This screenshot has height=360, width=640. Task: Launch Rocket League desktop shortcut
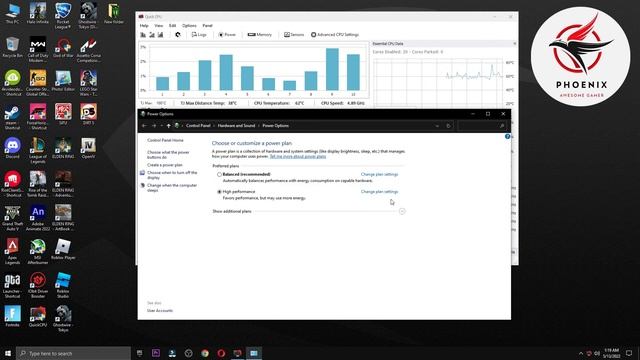pyautogui.click(x=63, y=16)
